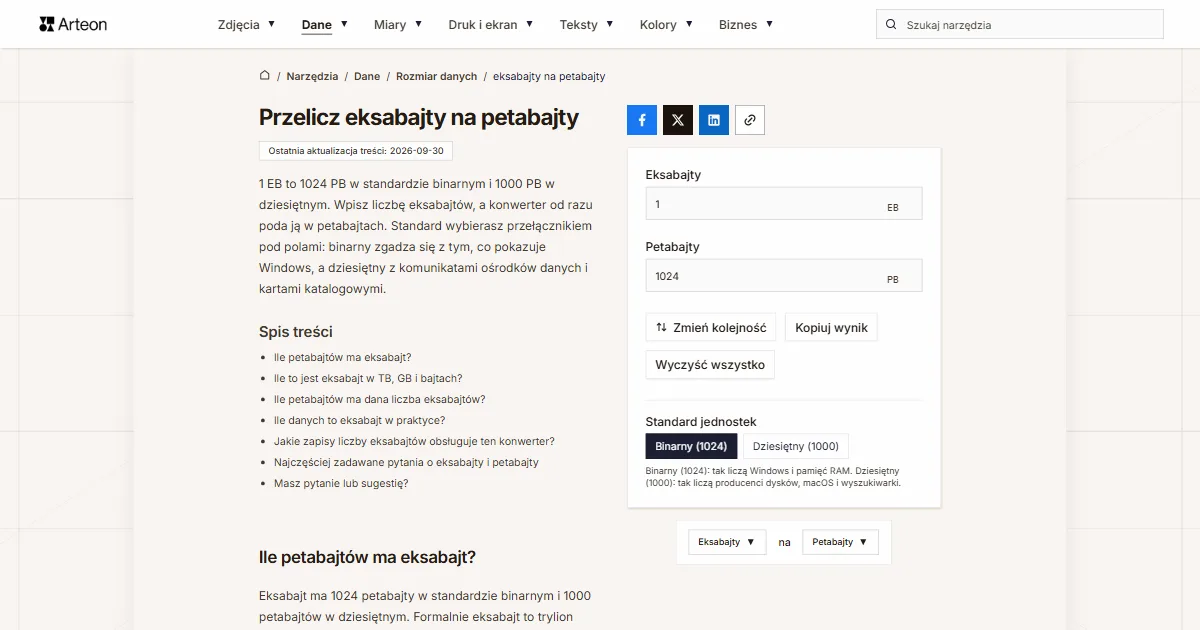Open the Teksty navigation menu

tap(587, 25)
